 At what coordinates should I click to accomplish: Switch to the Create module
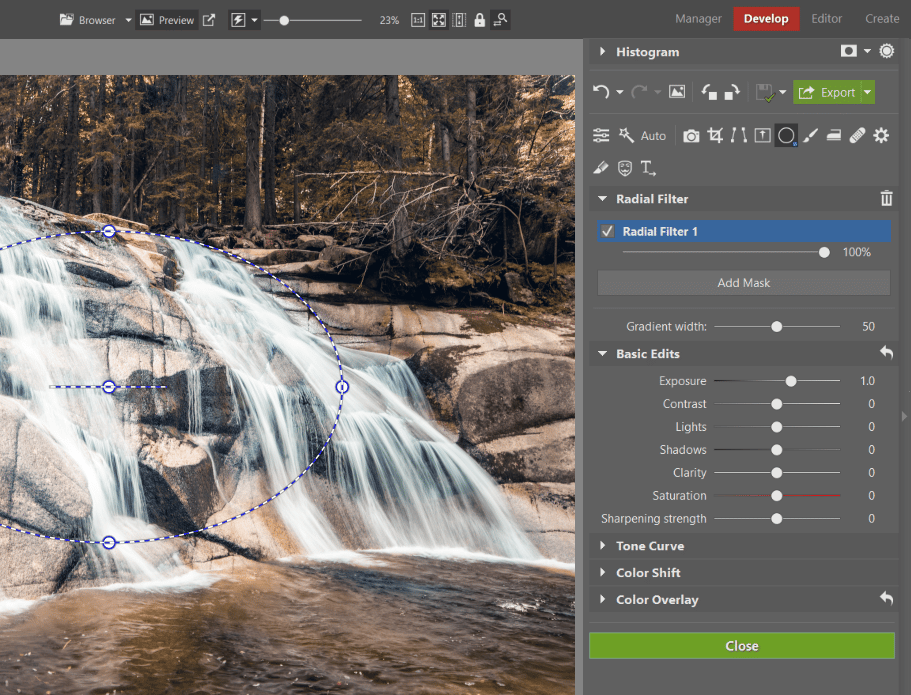(x=882, y=19)
